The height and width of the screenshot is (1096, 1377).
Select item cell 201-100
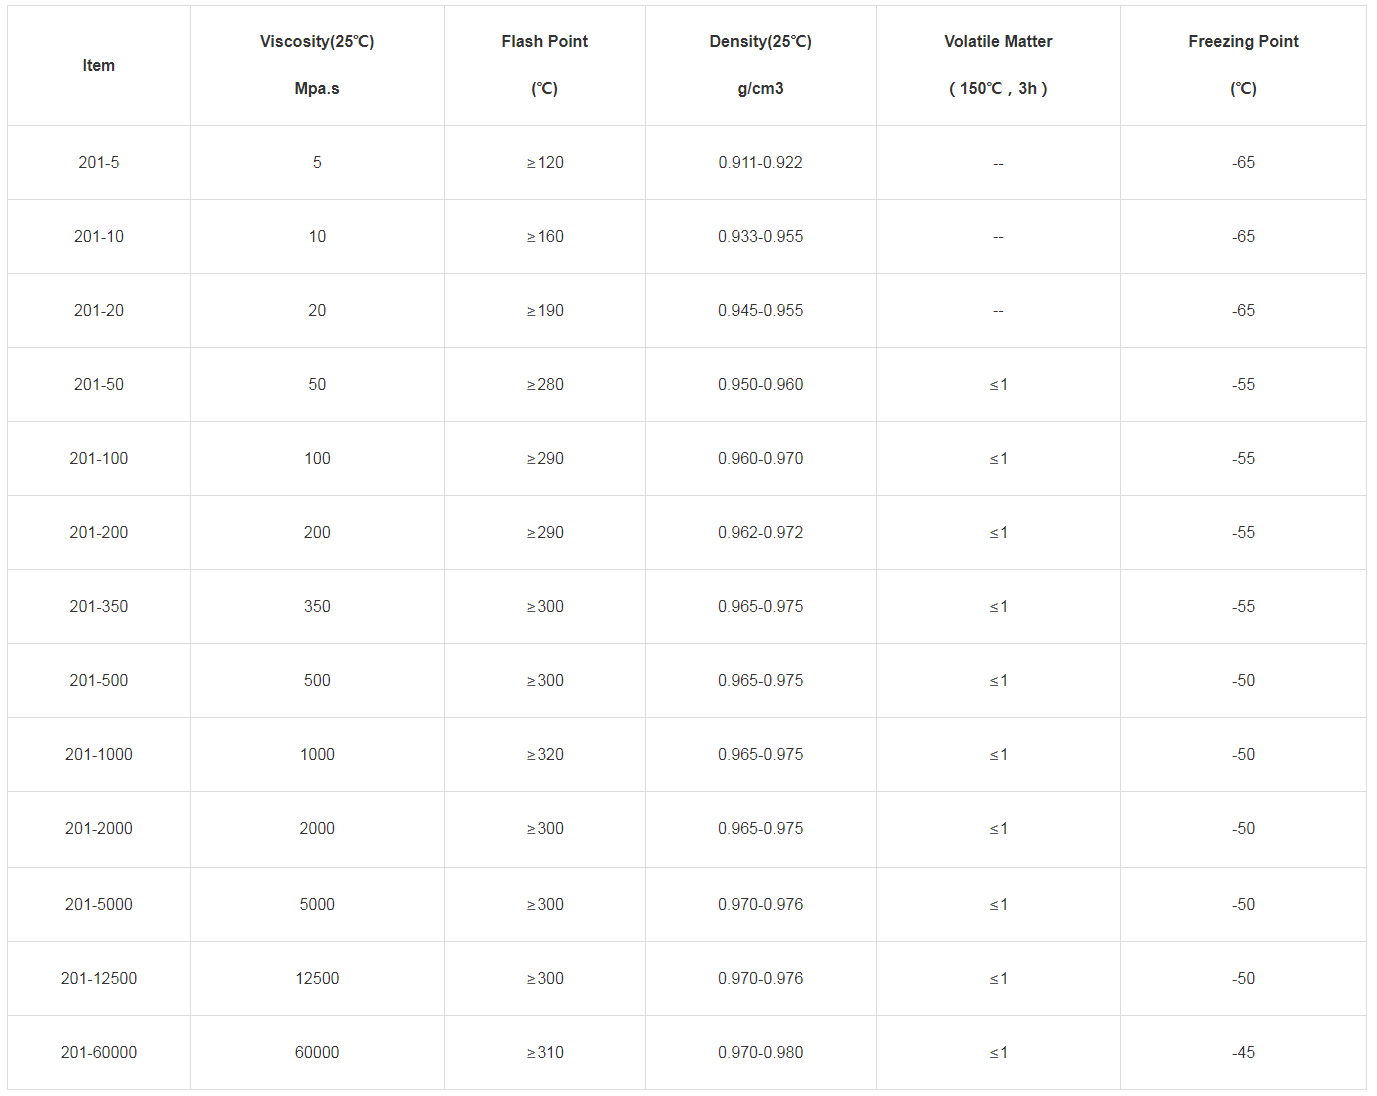98,458
